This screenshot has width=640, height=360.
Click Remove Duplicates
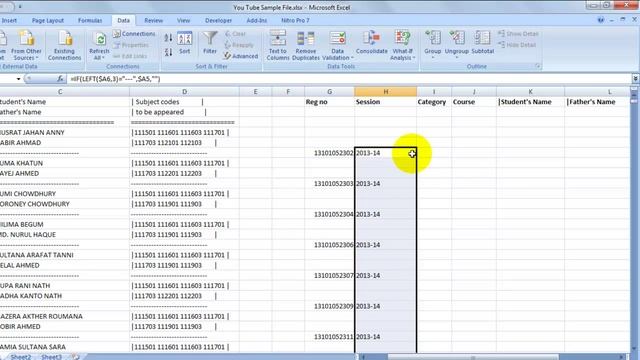(306, 45)
